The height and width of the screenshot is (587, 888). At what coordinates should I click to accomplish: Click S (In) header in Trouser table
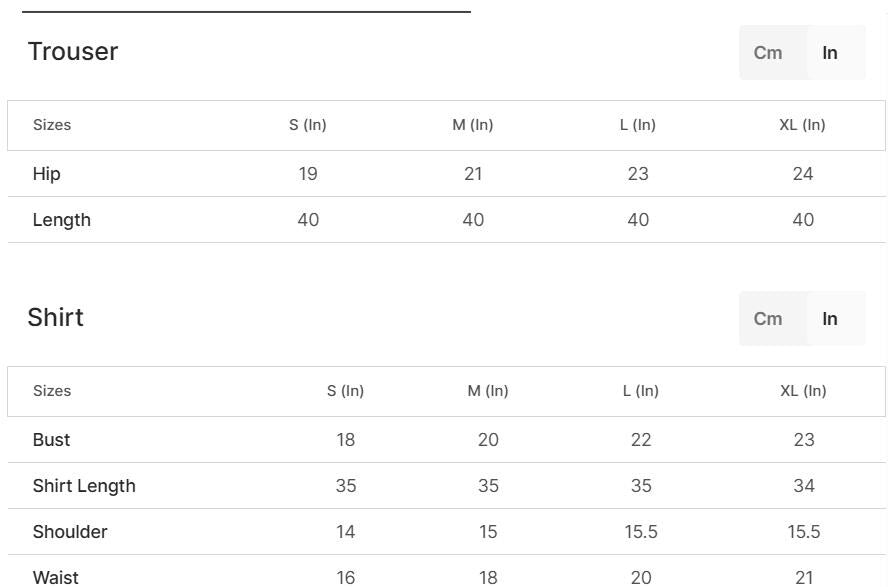[308, 125]
